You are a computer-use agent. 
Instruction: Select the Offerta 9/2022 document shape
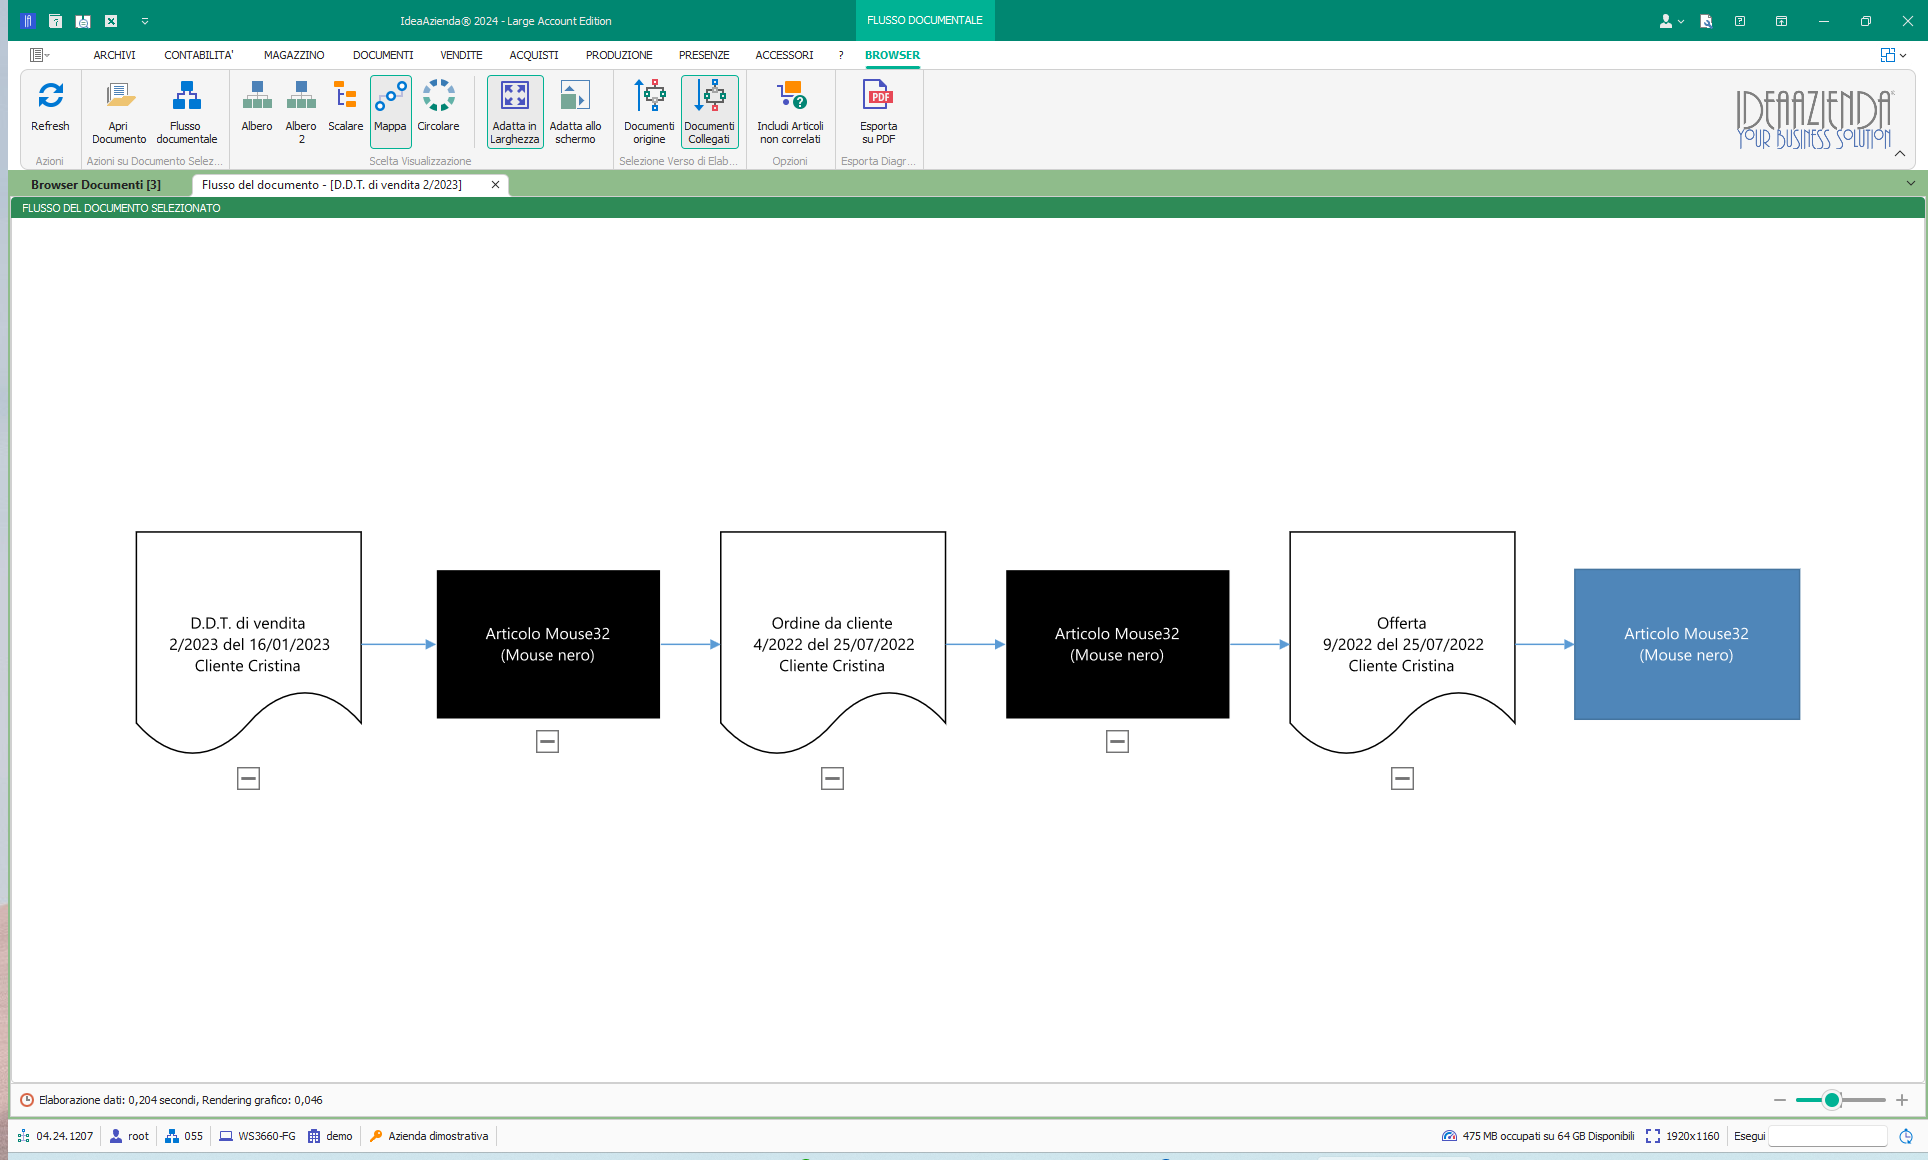tap(1402, 642)
